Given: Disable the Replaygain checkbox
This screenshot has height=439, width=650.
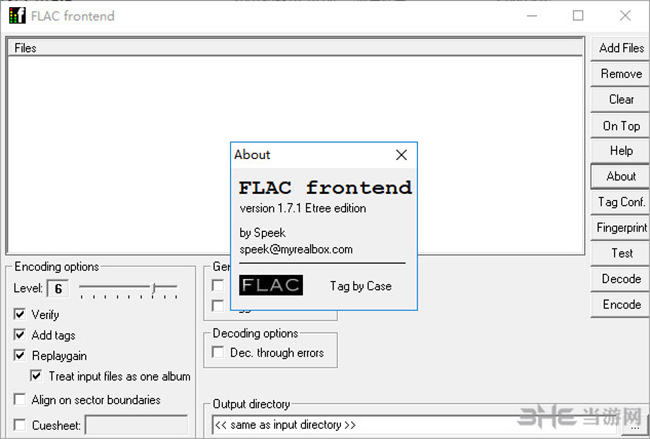Looking at the screenshot, I should (19, 355).
